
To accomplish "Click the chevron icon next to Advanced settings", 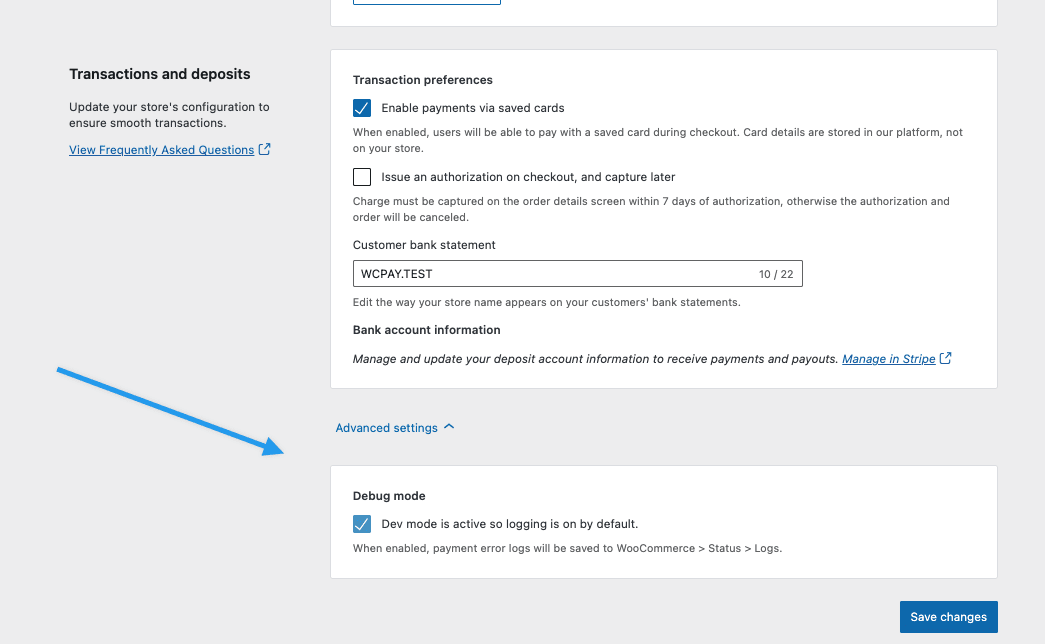I will click(x=449, y=427).
